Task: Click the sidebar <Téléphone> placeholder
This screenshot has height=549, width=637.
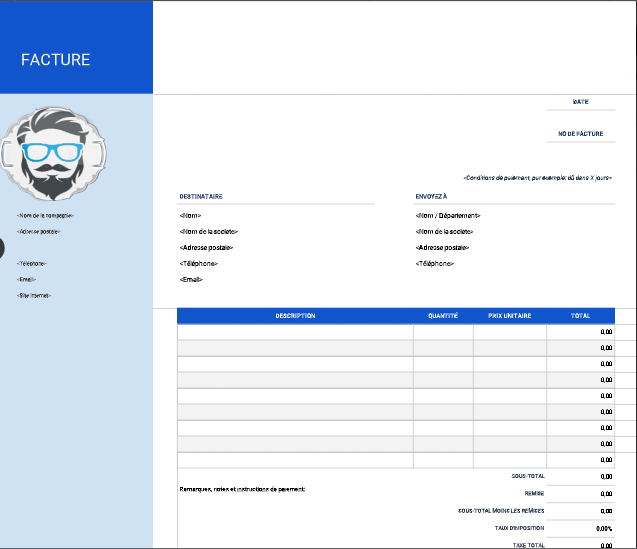Action: 32,264
